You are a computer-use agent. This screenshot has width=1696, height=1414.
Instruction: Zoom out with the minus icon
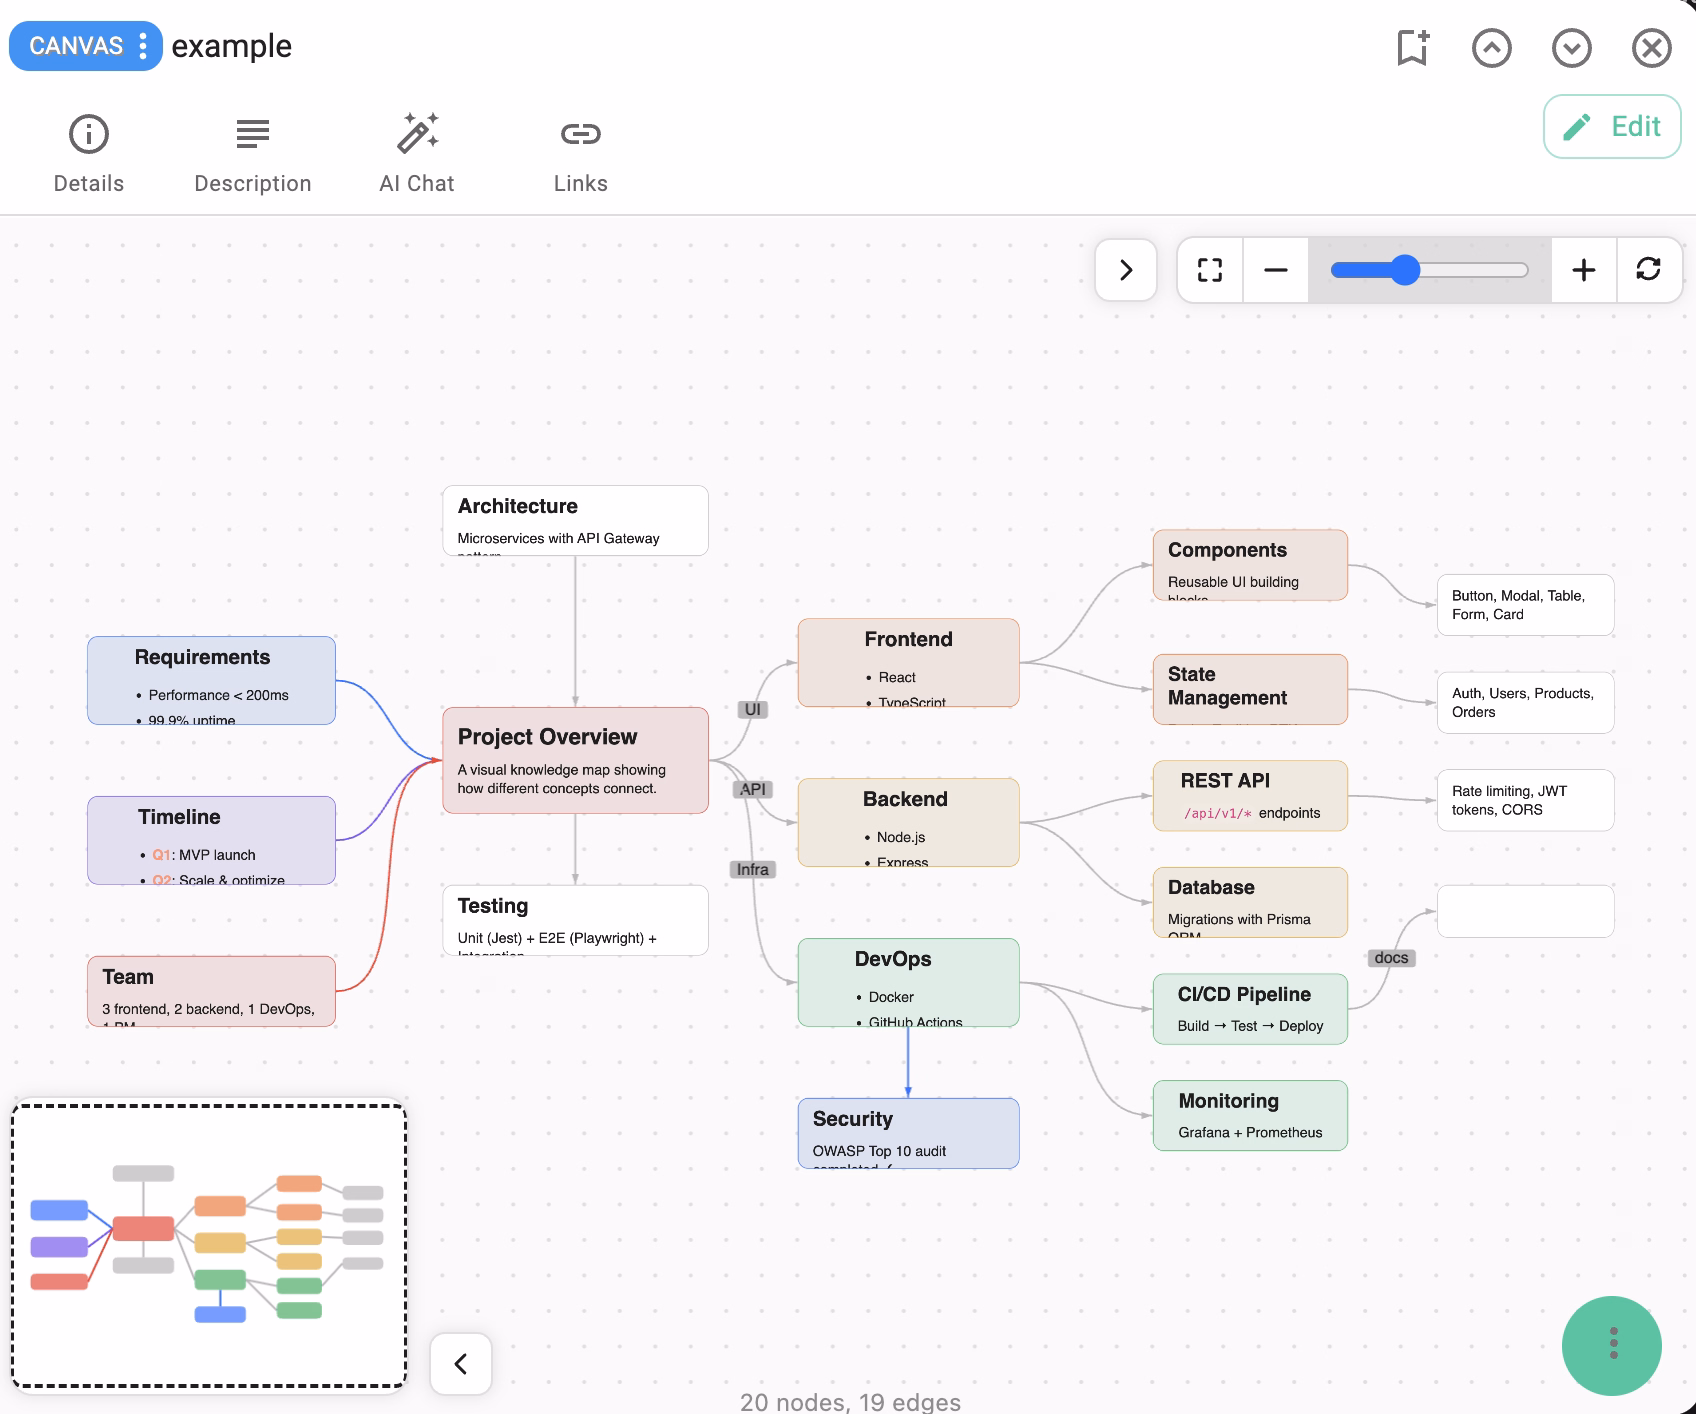(1275, 270)
